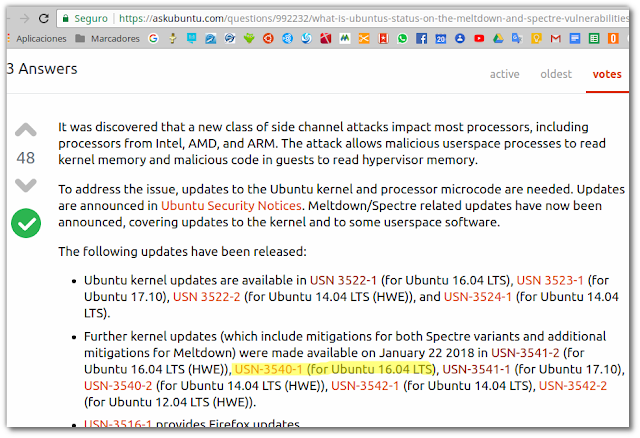Open the Google Drive bookmark icon
This screenshot has width=640, height=438.
[498, 39]
